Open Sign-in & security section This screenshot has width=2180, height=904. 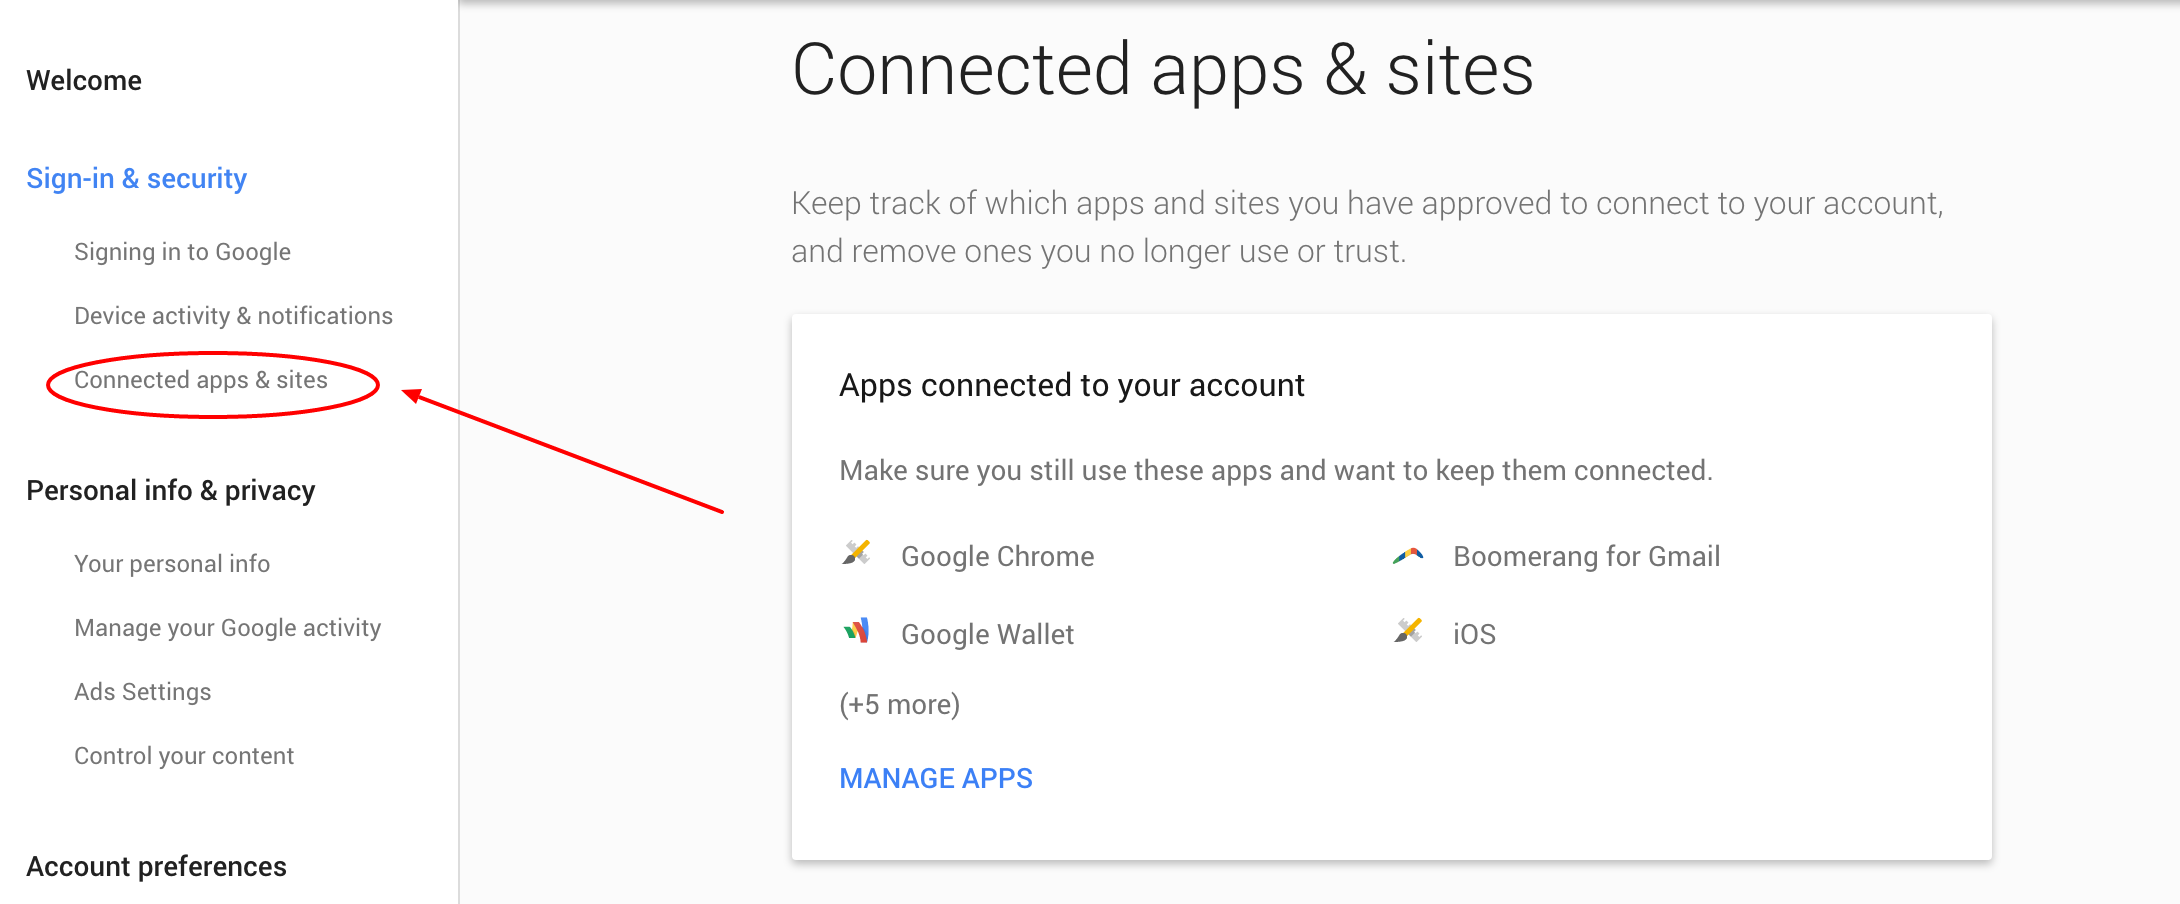coord(136,178)
